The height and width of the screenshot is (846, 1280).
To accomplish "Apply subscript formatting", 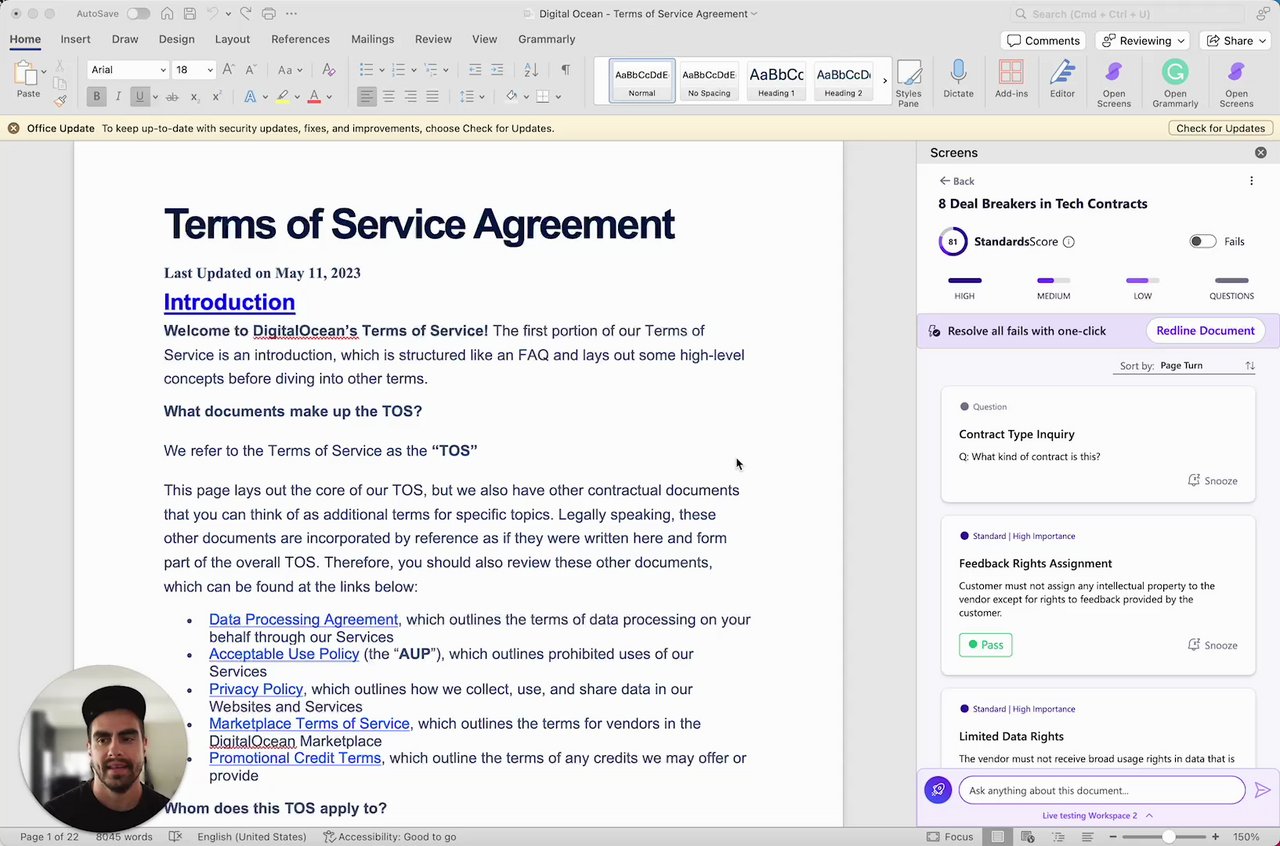I will [x=194, y=97].
